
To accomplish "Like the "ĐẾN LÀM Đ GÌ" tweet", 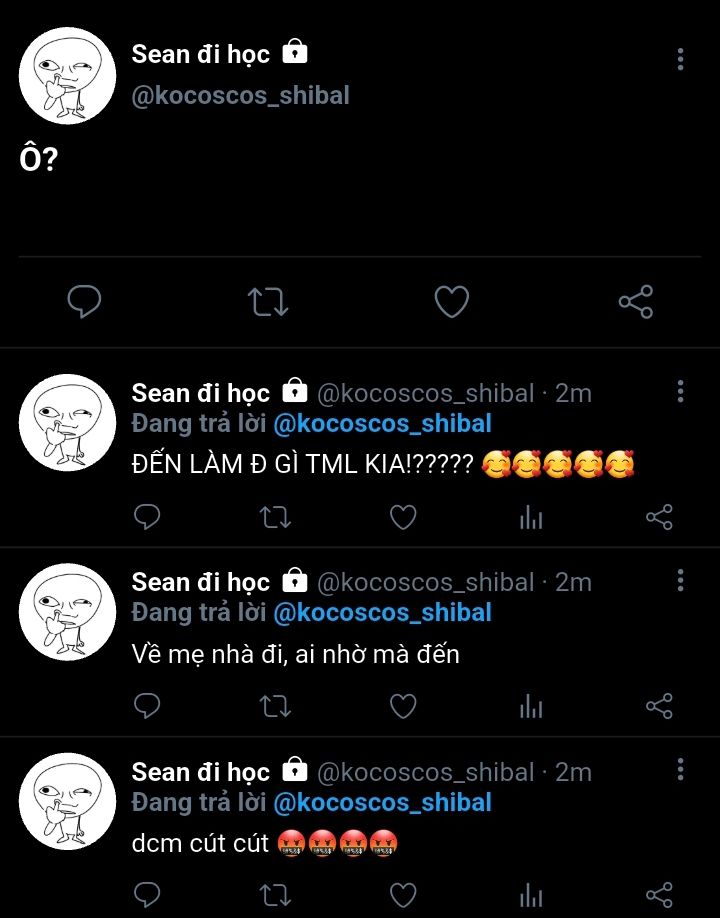I will pyautogui.click(x=403, y=516).
